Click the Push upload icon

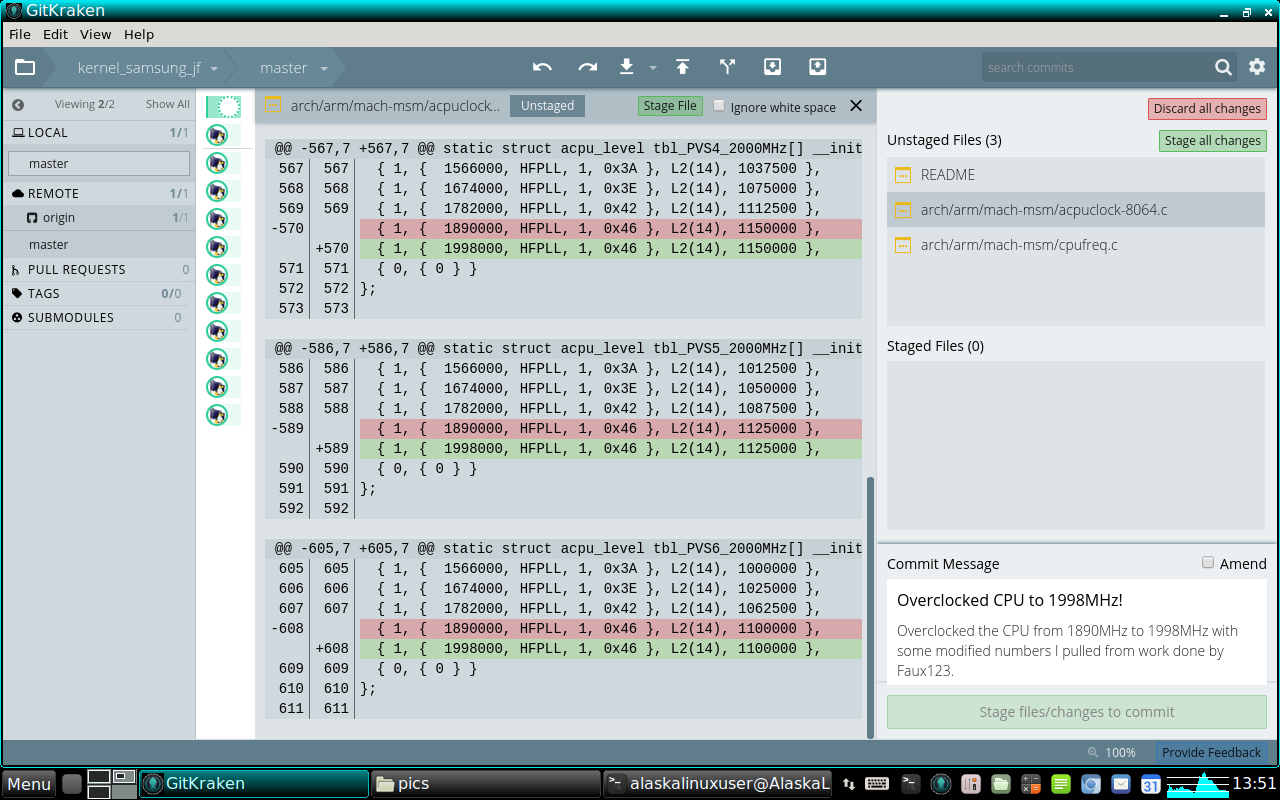pyautogui.click(x=682, y=67)
